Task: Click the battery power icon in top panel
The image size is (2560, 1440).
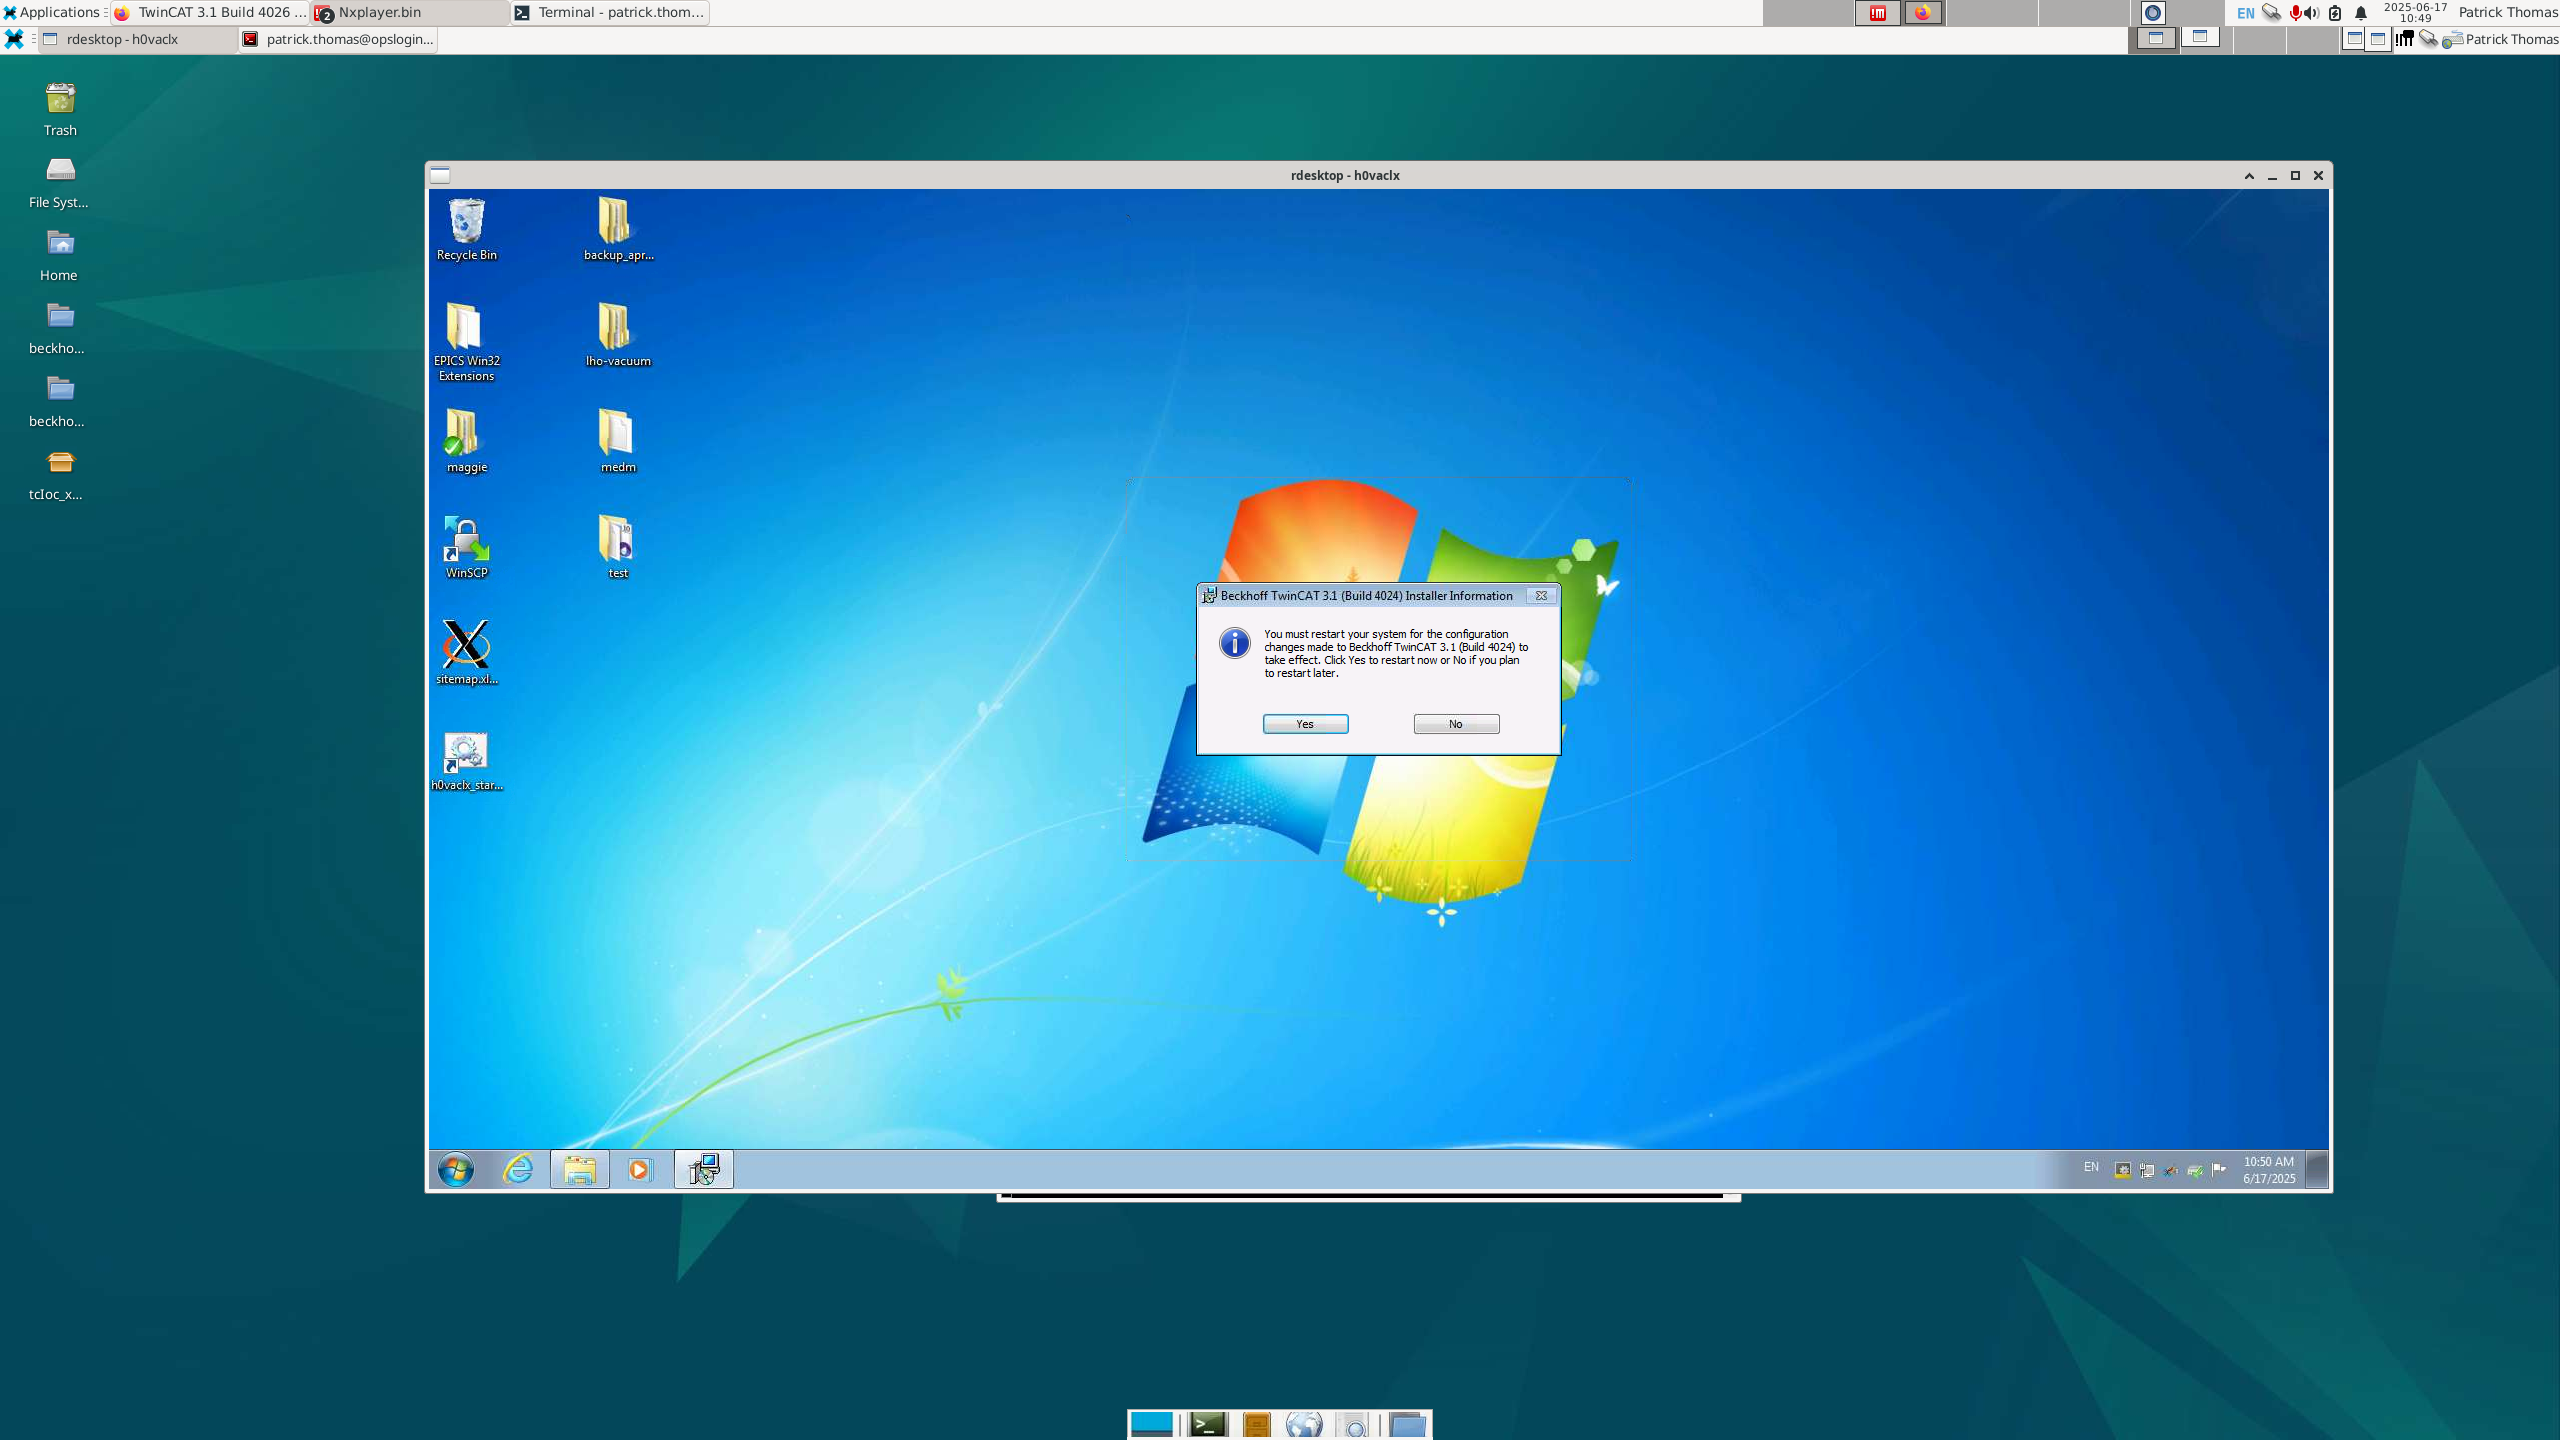Action: click(x=2335, y=13)
